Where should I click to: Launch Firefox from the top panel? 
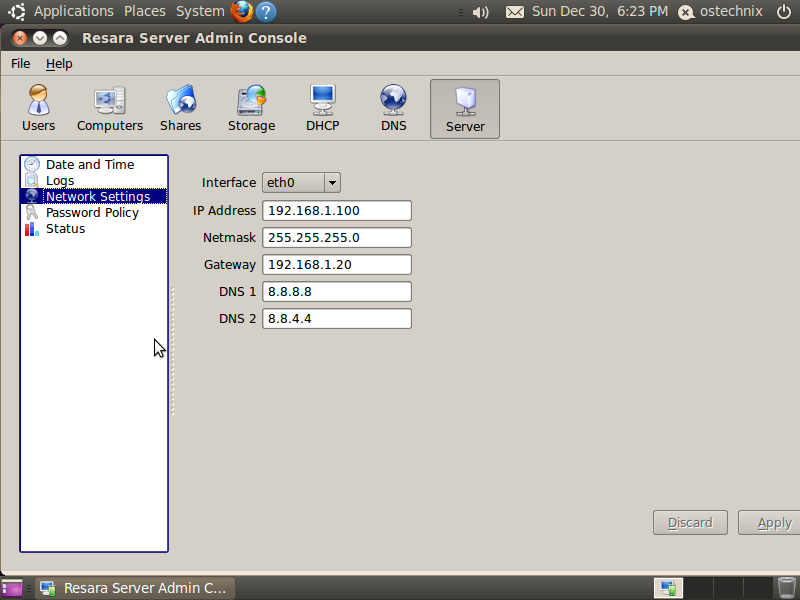[x=241, y=12]
